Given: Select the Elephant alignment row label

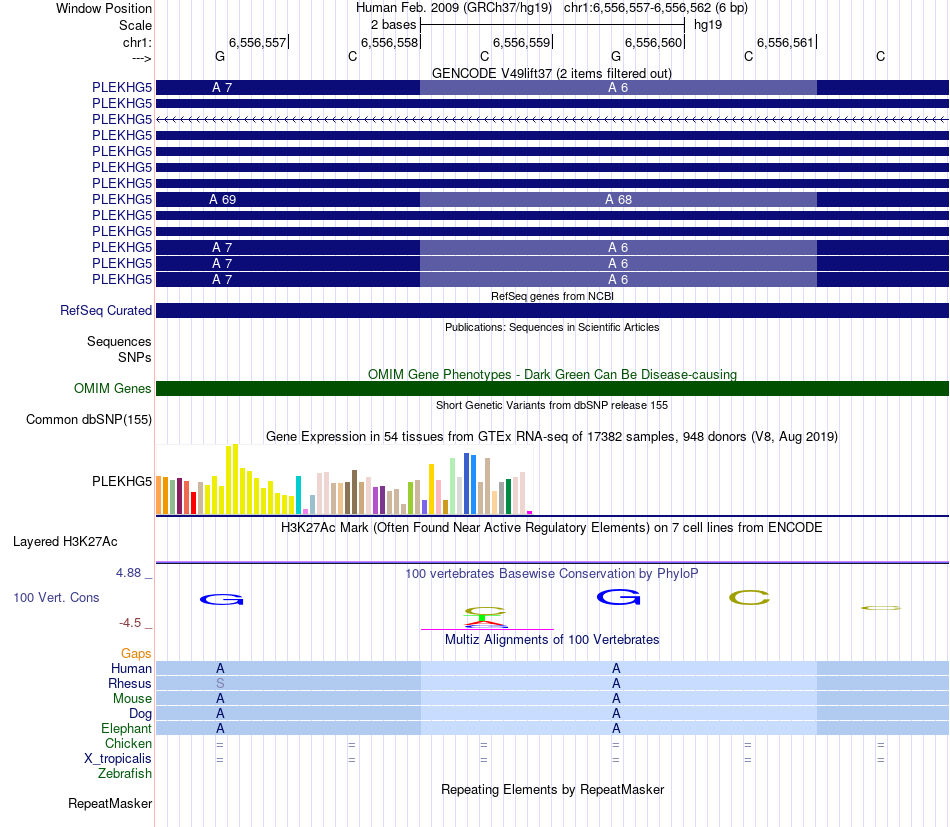Looking at the screenshot, I should click(126, 728).
